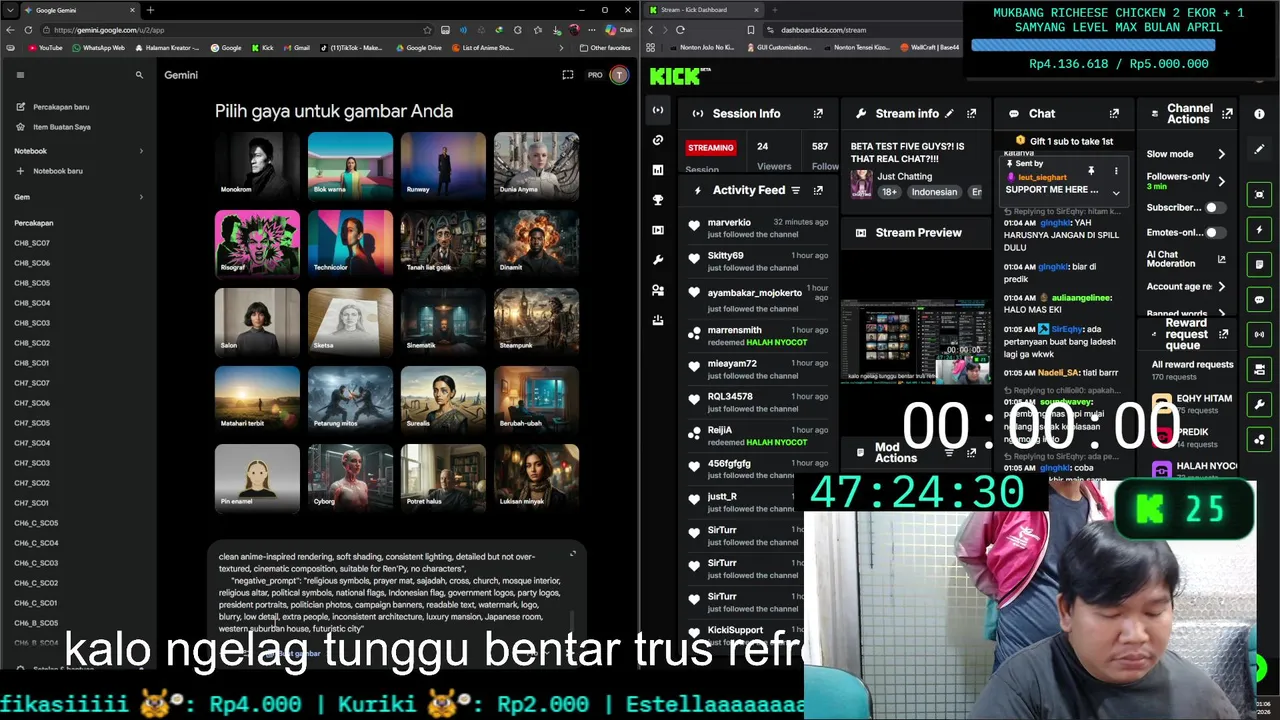Image resolution: width=1280 pixels, height=720 pixels.
Task: Click the pencil icon in Kick right rail
Action: tap(1259, 149)
